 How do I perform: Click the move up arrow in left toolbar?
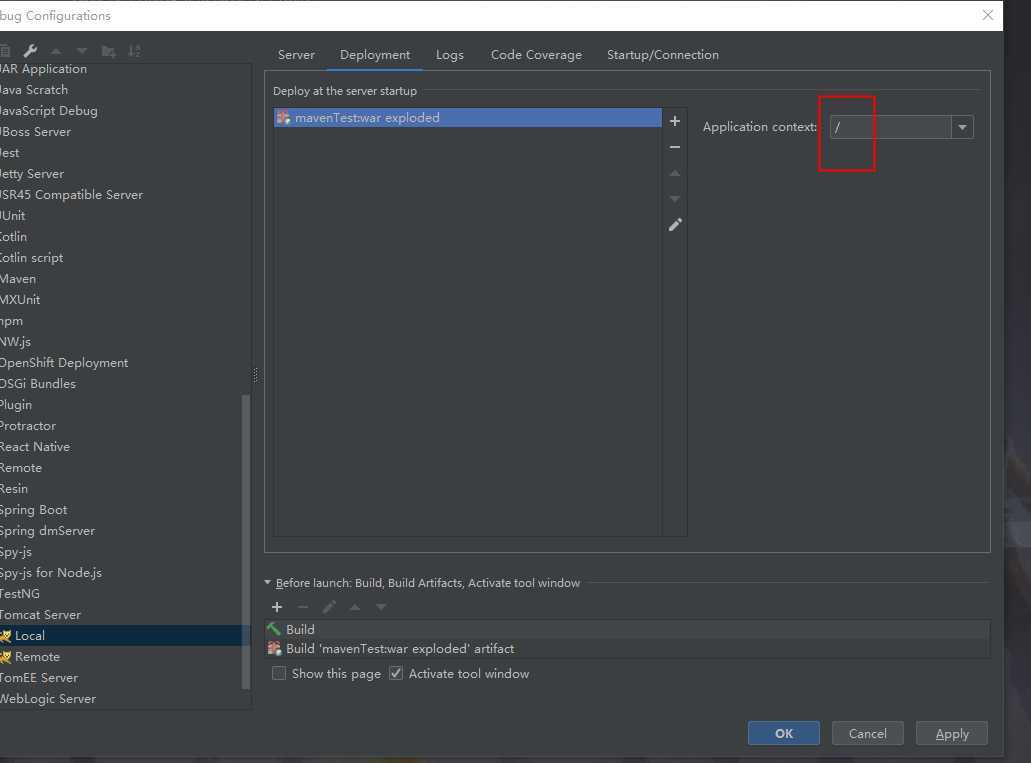click(x=56, y=51)
